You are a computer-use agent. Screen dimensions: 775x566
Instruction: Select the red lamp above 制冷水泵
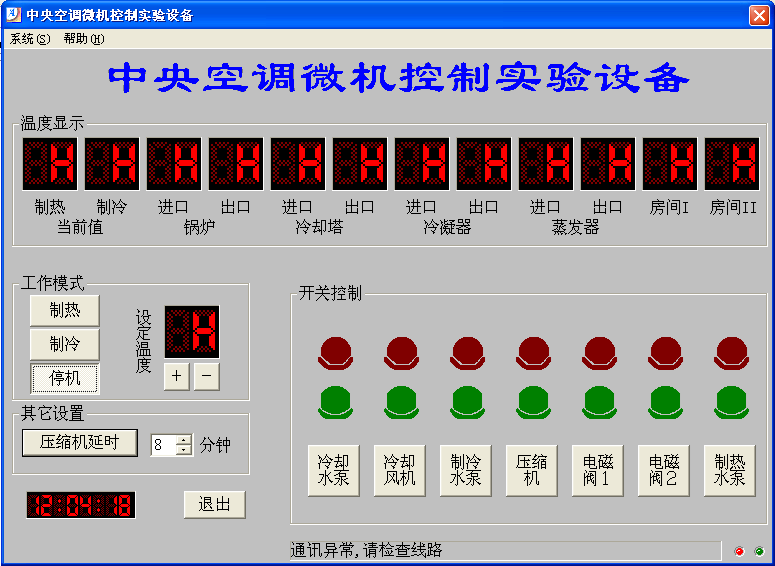(468, 351)
